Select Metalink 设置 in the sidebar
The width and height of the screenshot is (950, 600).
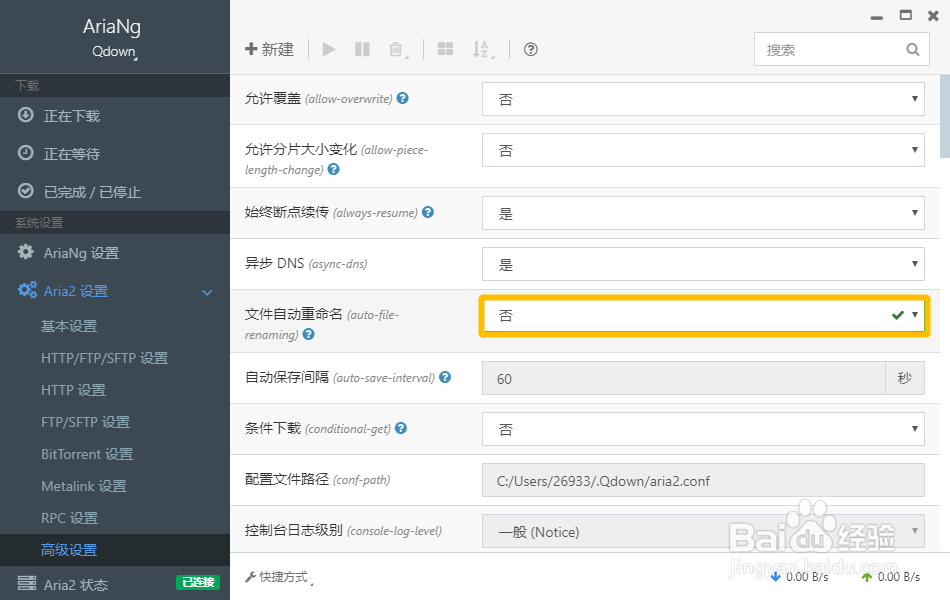tap(84, 486)
